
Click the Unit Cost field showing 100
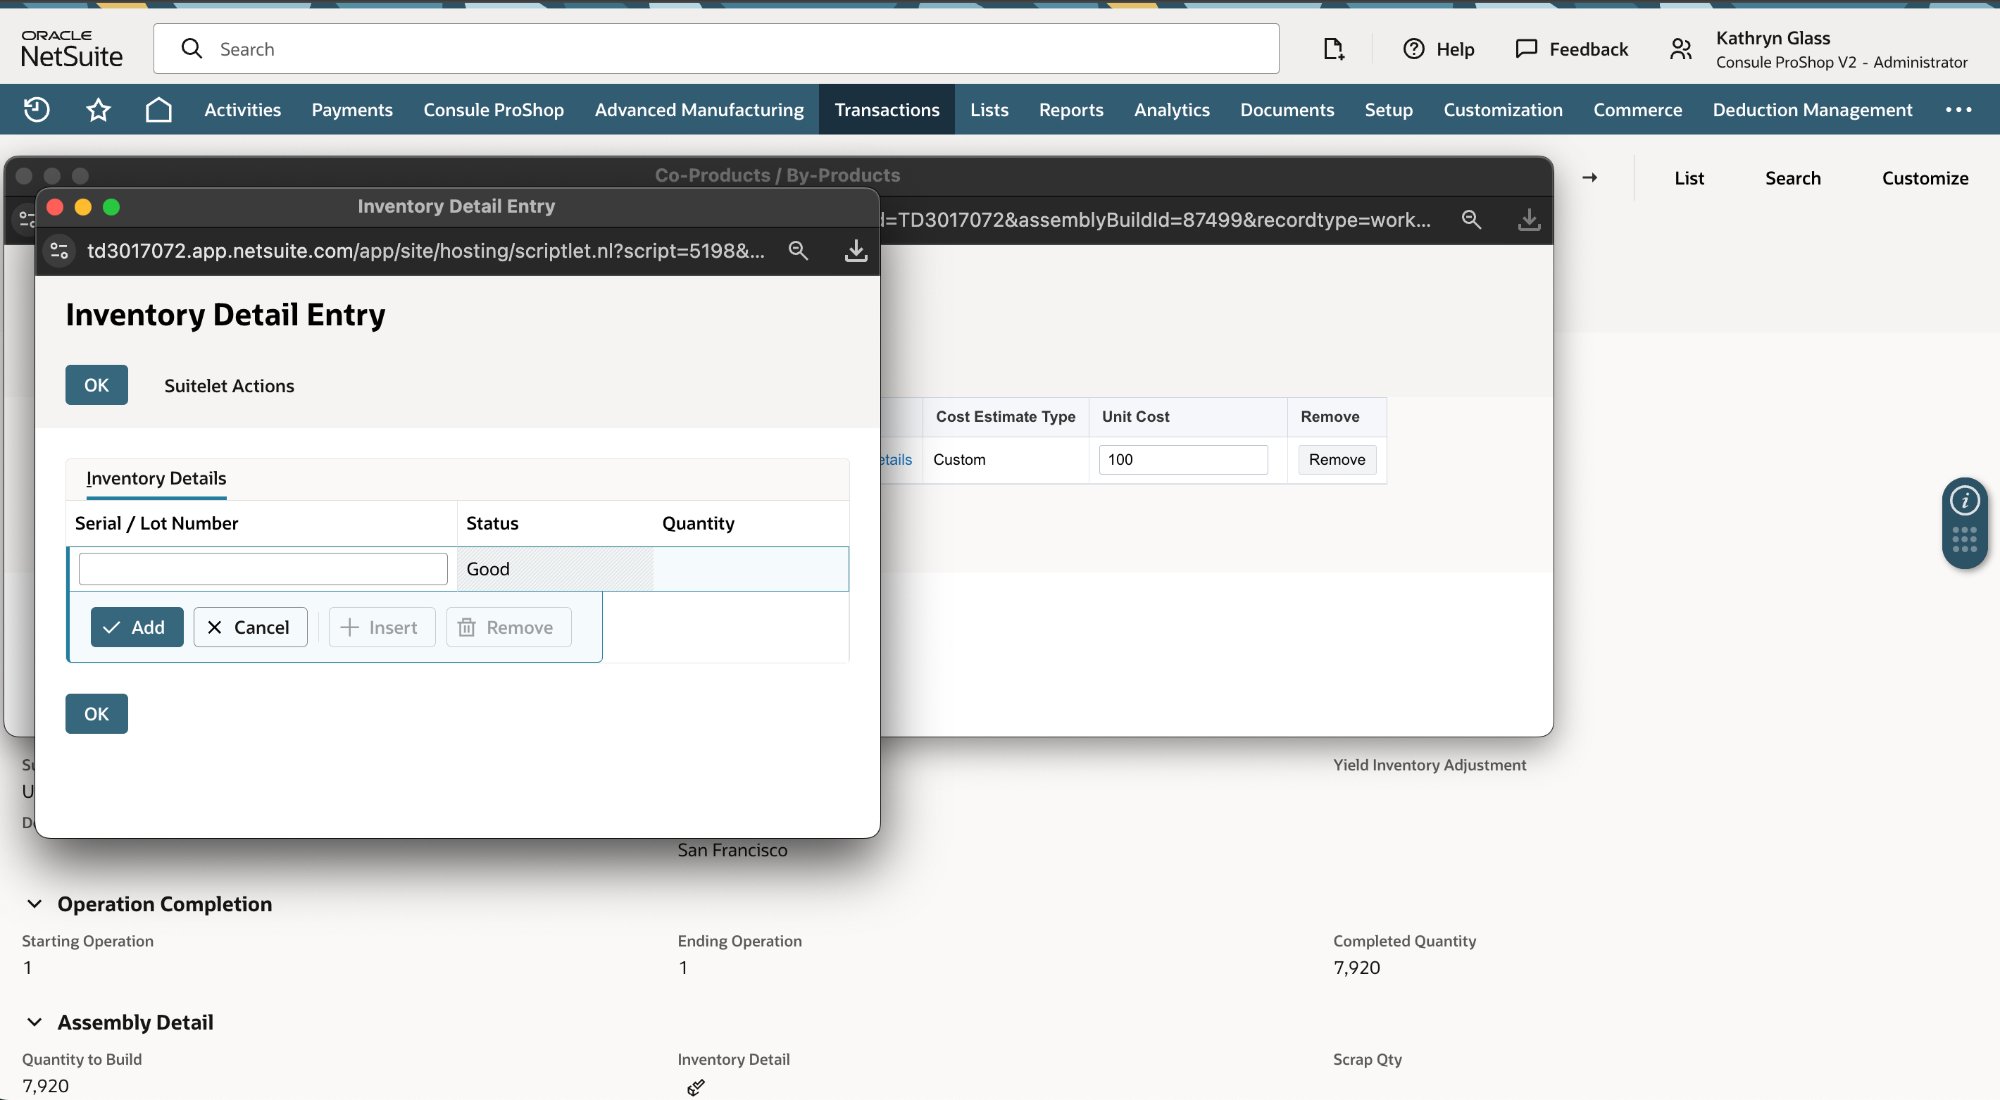(x=1182, y=460)
